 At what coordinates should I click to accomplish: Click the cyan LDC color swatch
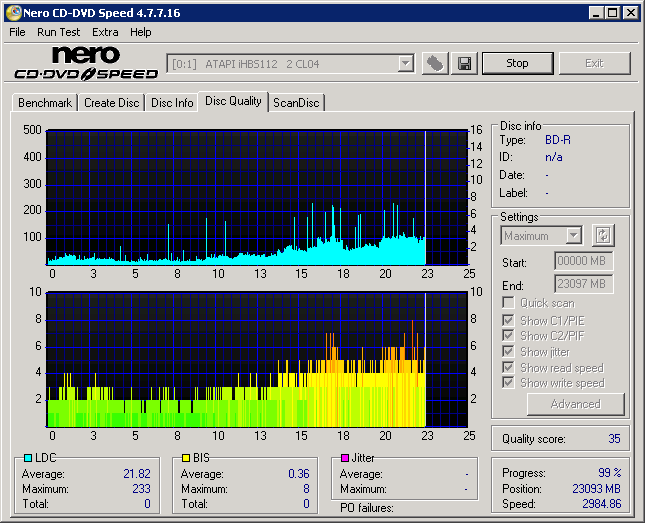(28, 457)
